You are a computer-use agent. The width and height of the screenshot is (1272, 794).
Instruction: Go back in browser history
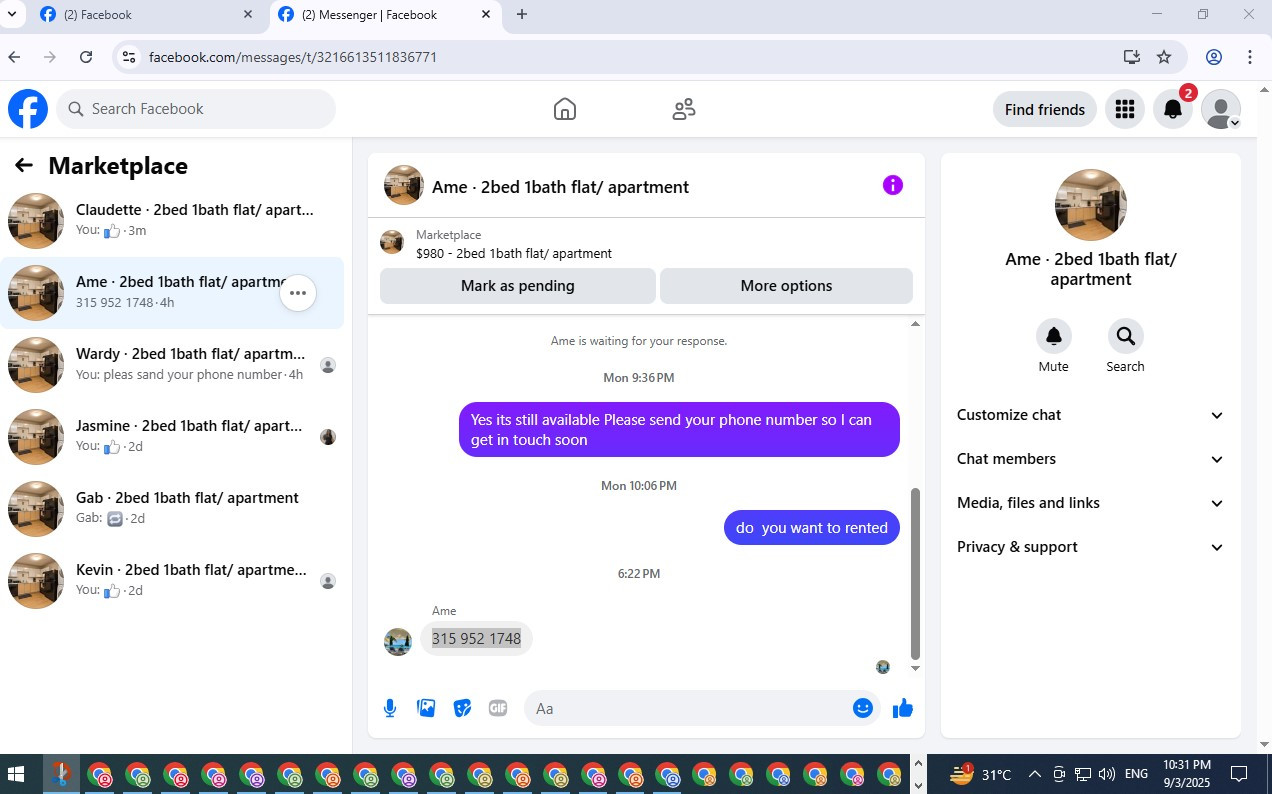click(14, 57)
